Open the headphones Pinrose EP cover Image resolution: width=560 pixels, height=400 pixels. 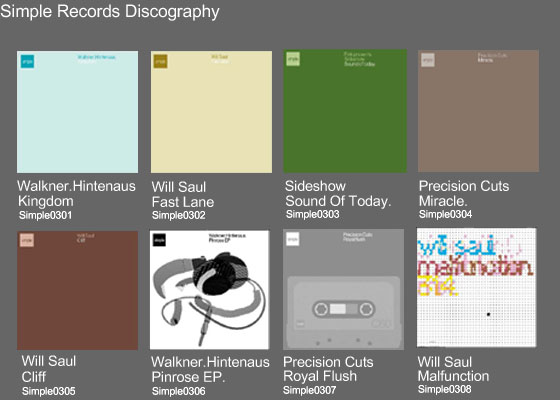tap(209, 290)
